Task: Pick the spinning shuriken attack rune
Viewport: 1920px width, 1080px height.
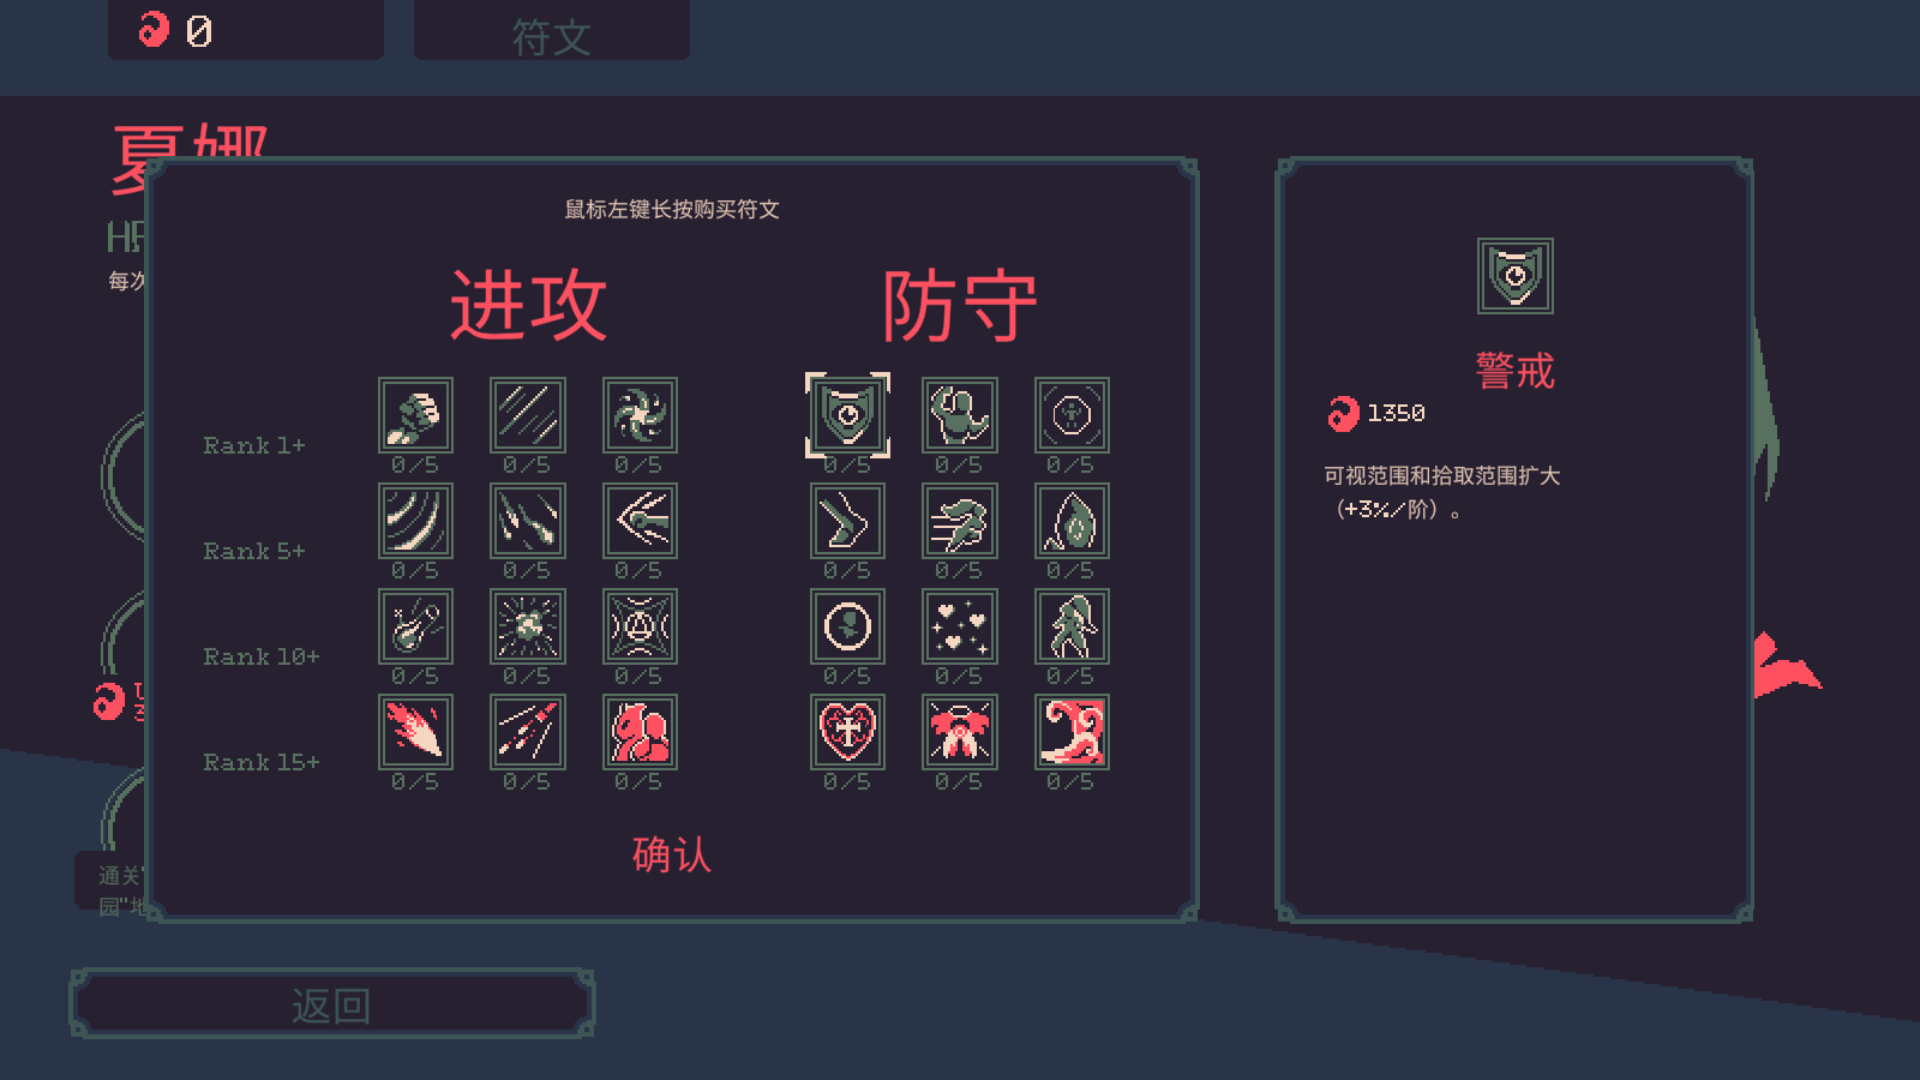Action: click(639, 415)
